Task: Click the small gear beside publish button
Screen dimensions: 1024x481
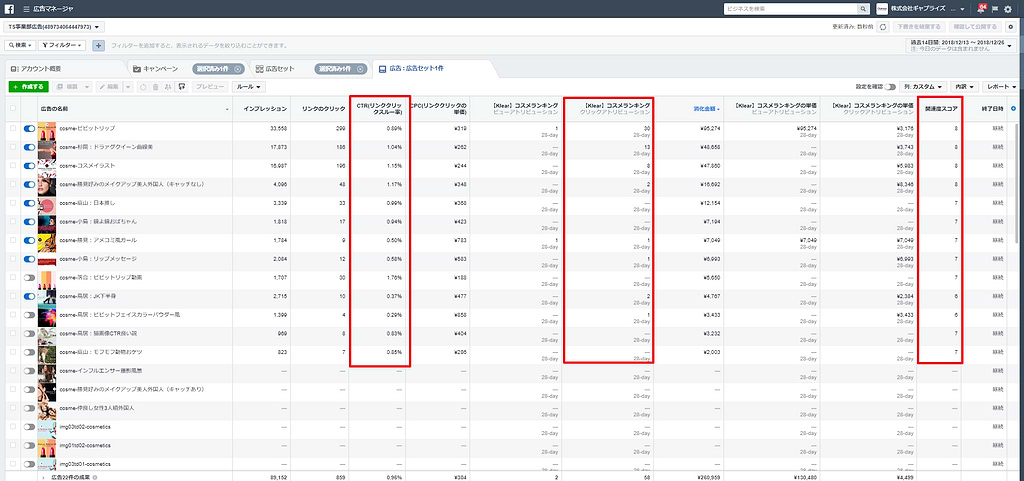Action: (1011, 27)
